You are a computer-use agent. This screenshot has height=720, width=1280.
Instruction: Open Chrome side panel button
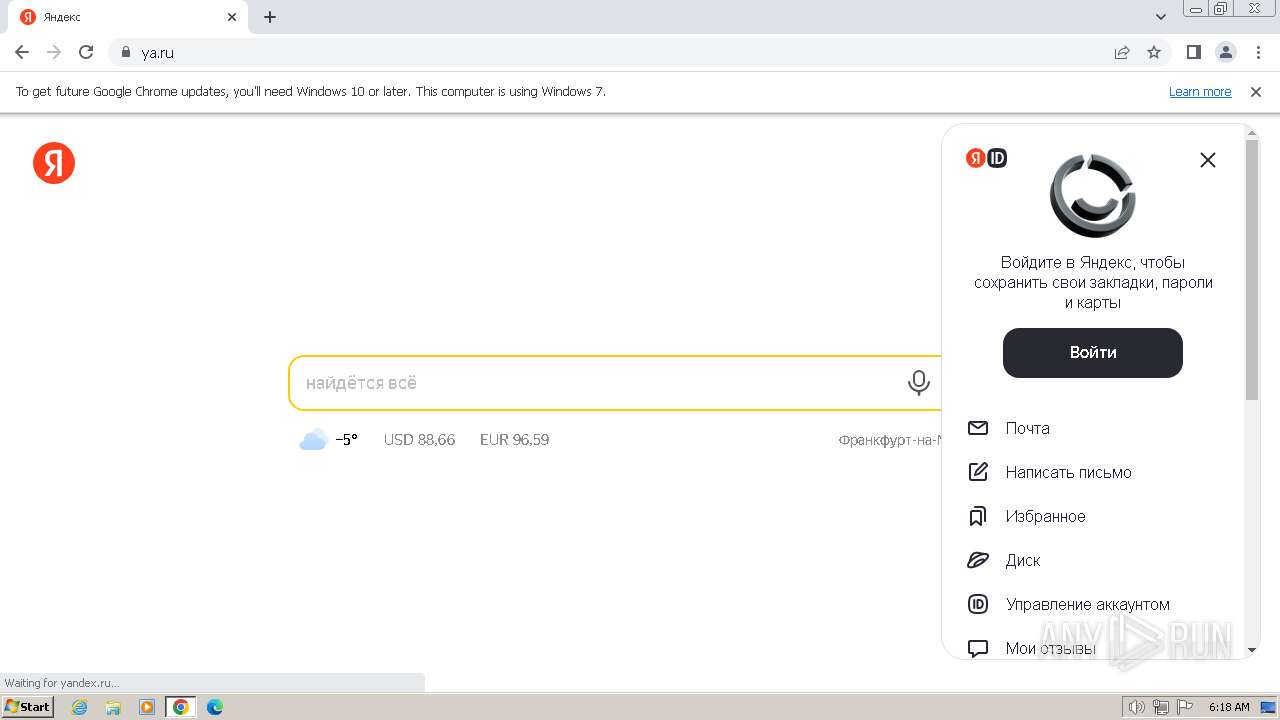pyautogui.click(x=1194, y=52)
